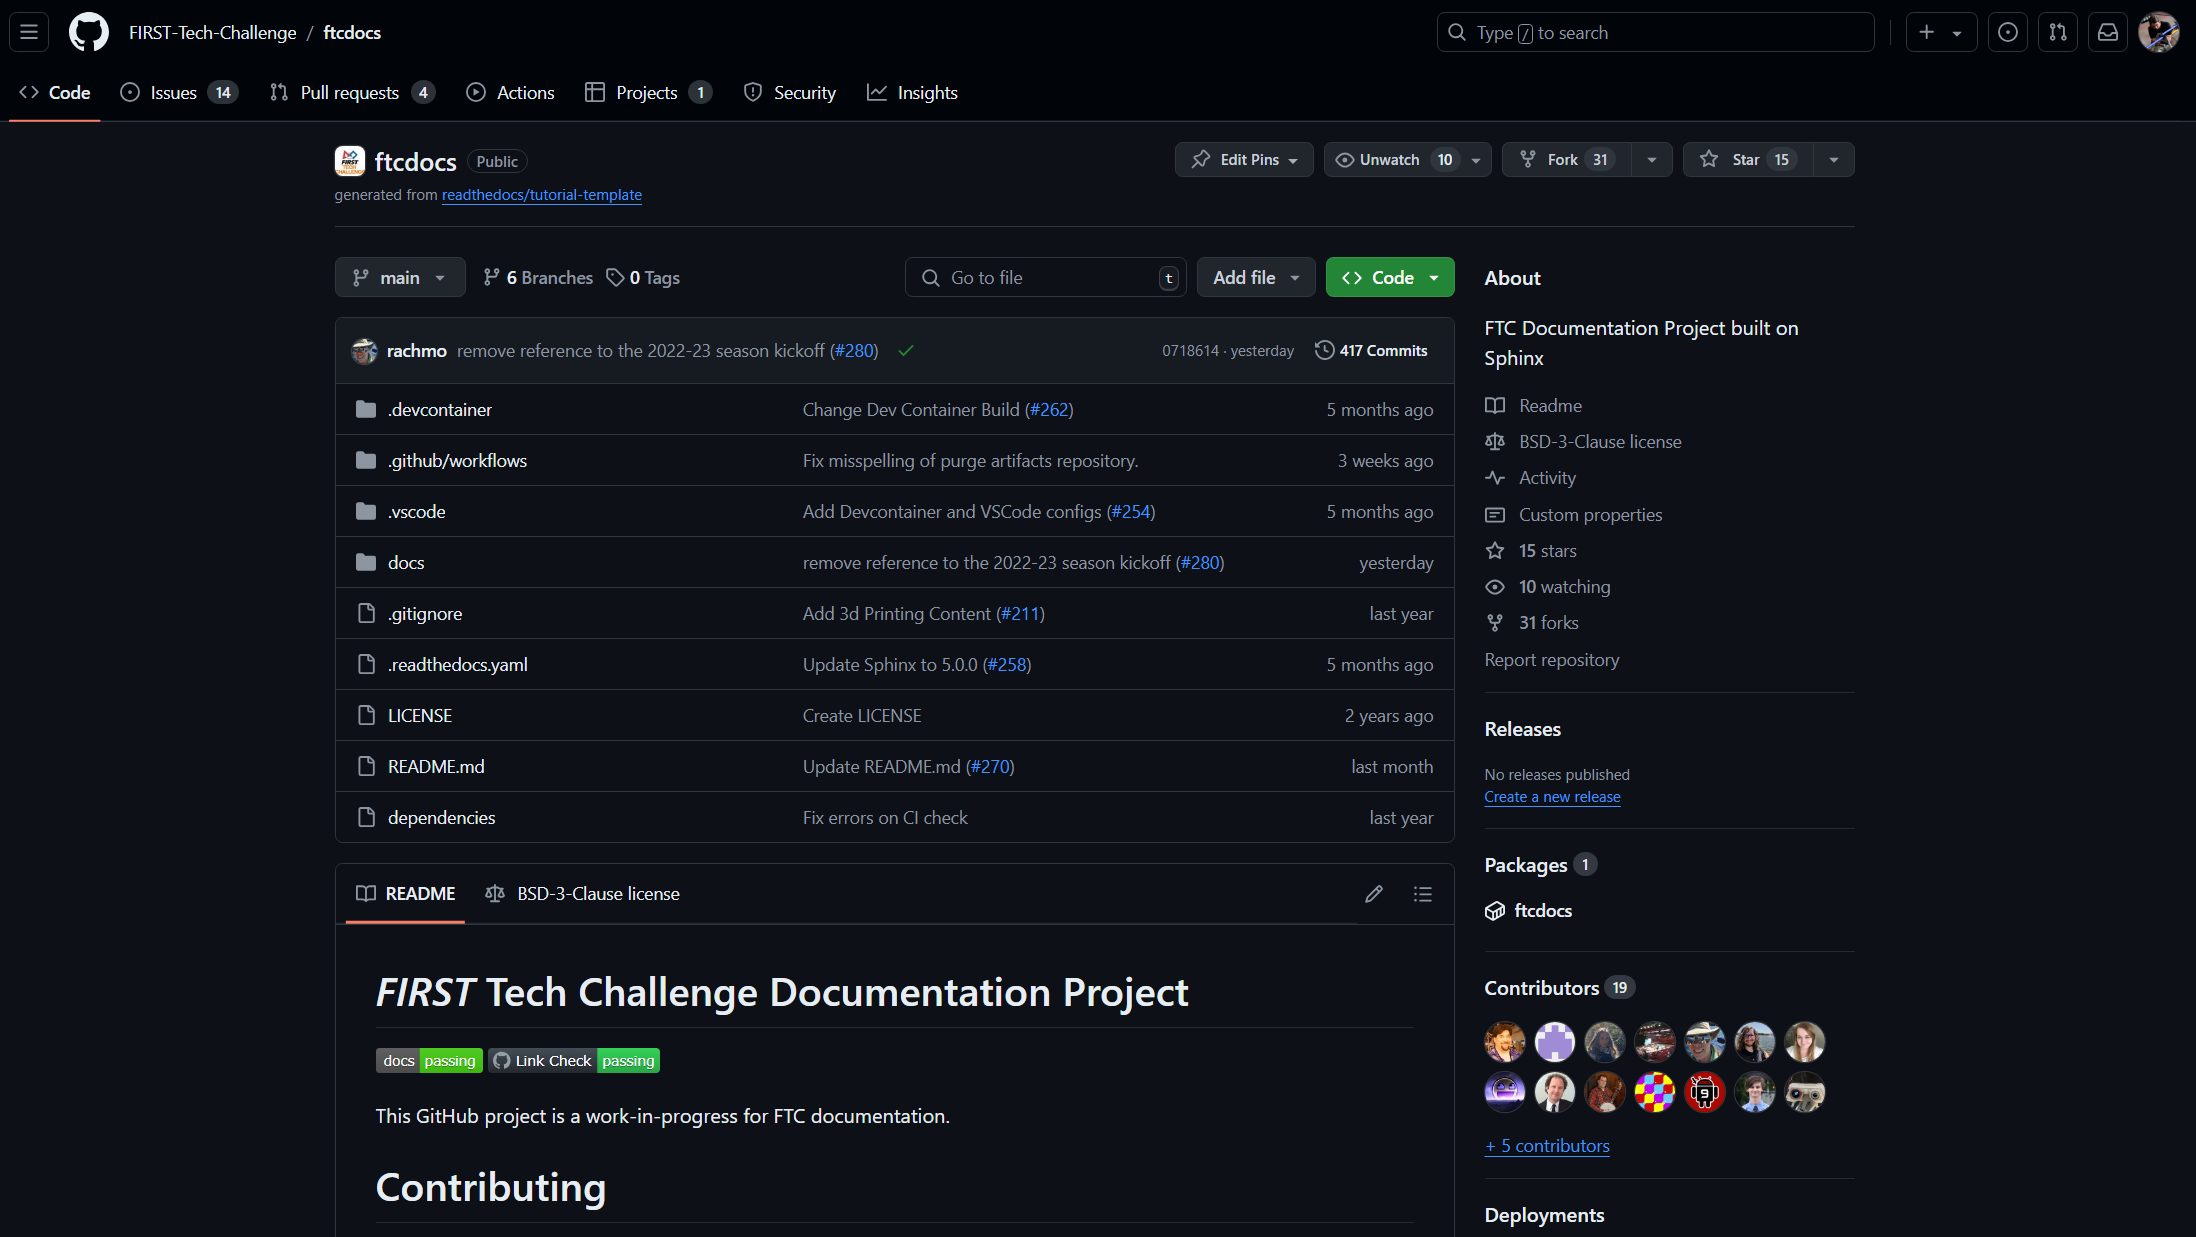2196x1237 pixels.
Task: Expand the Add file menu
Action: pyautogui.click(x=1255, y=278)
